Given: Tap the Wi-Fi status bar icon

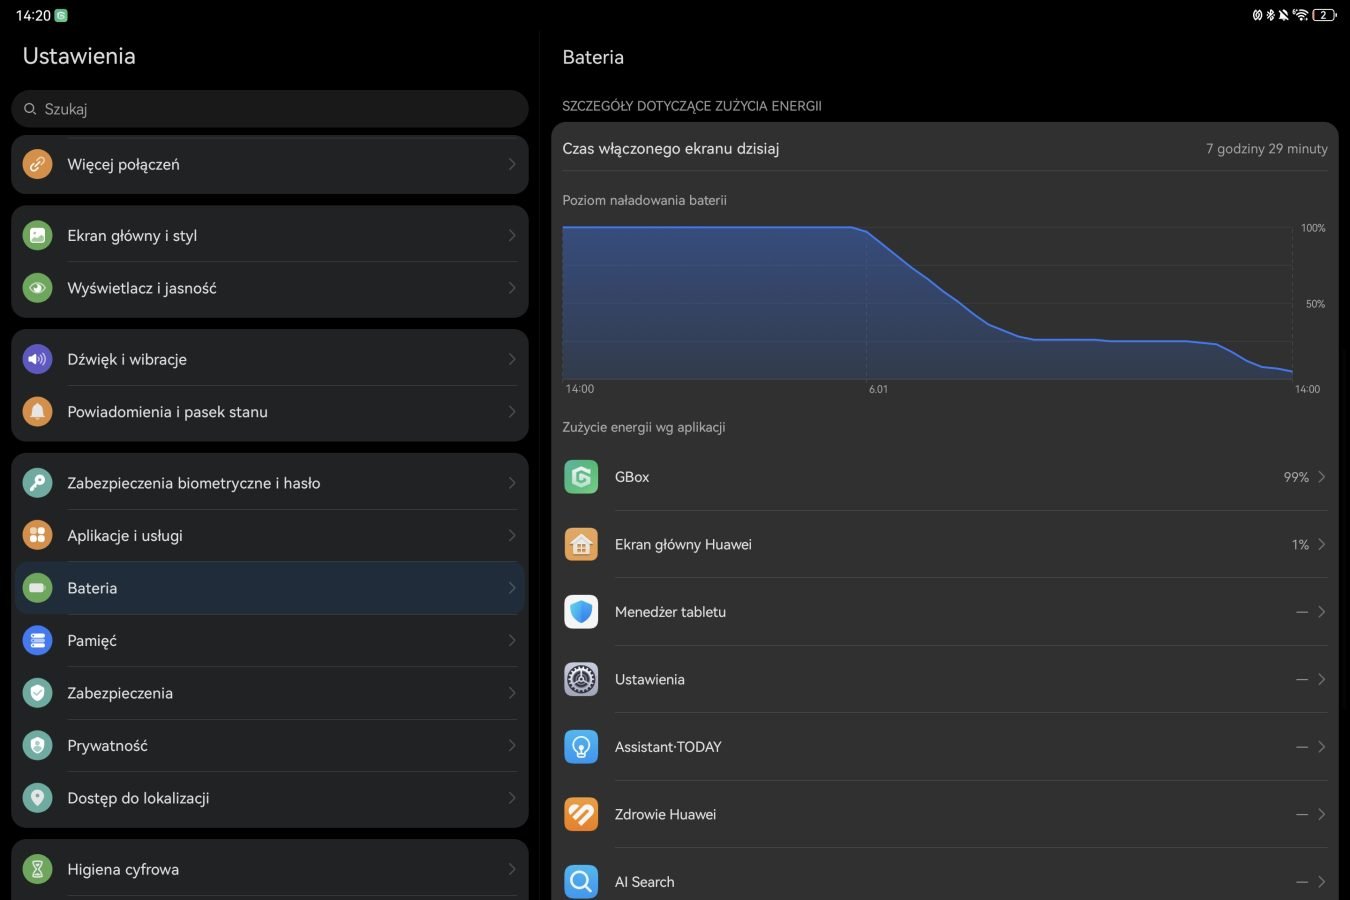Looking at the screenshot, I should tap(1300, 15).
